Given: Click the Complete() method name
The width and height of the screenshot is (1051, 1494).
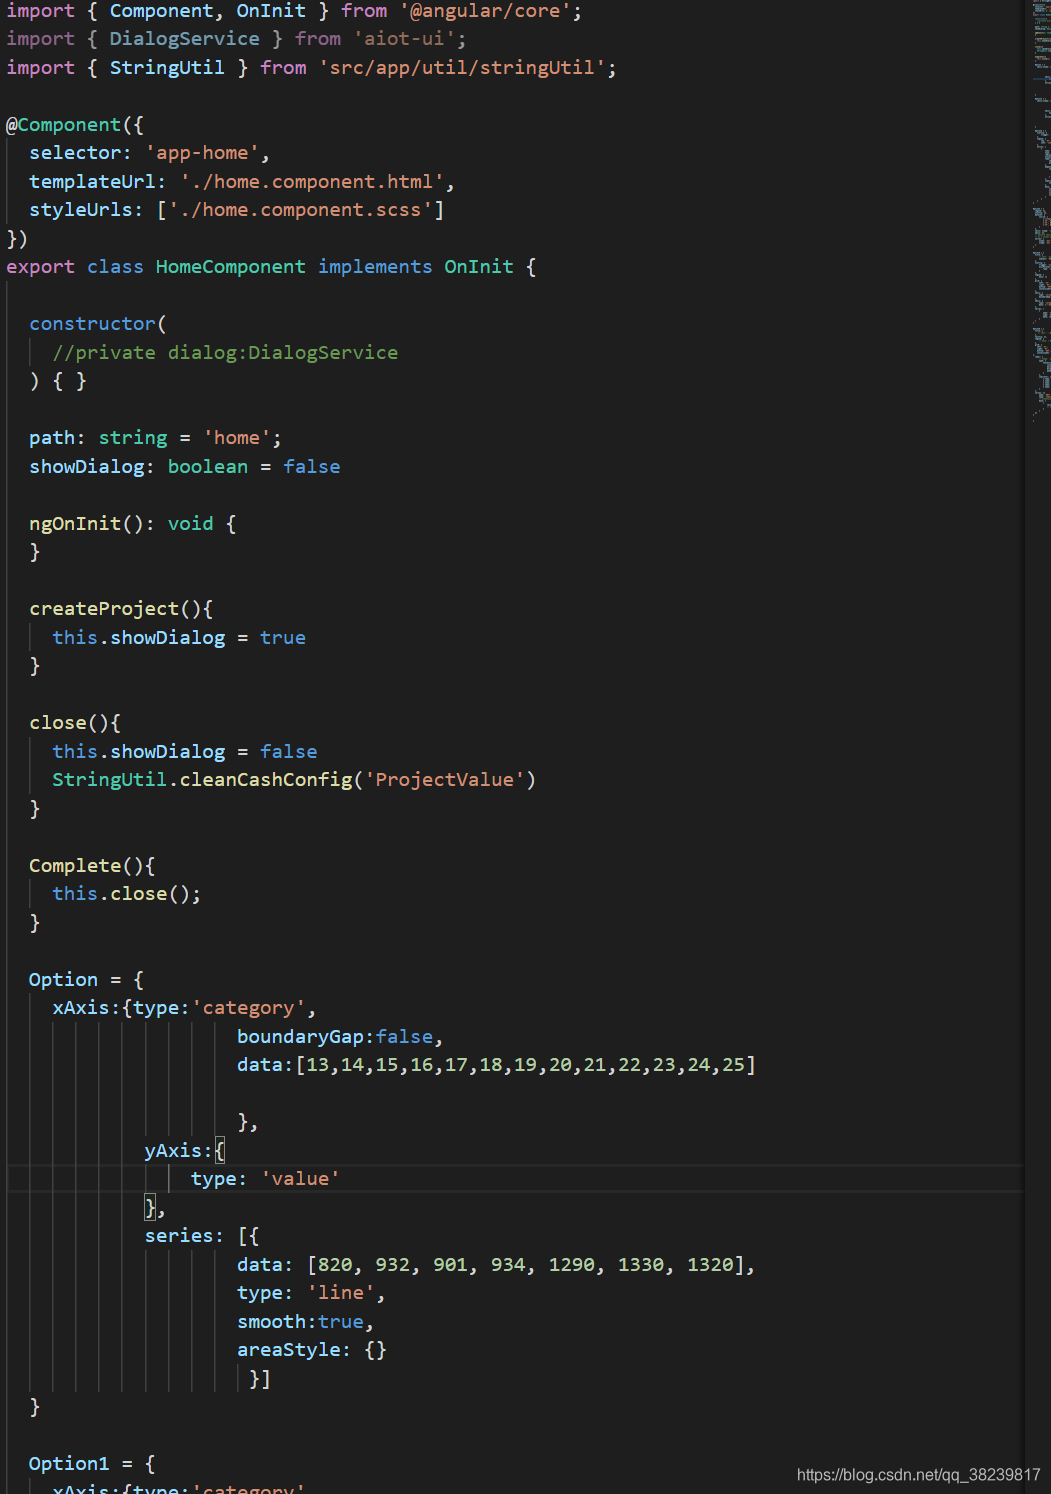Looking at the screenshot, I should pyautogui.click(x=75, y=866).
